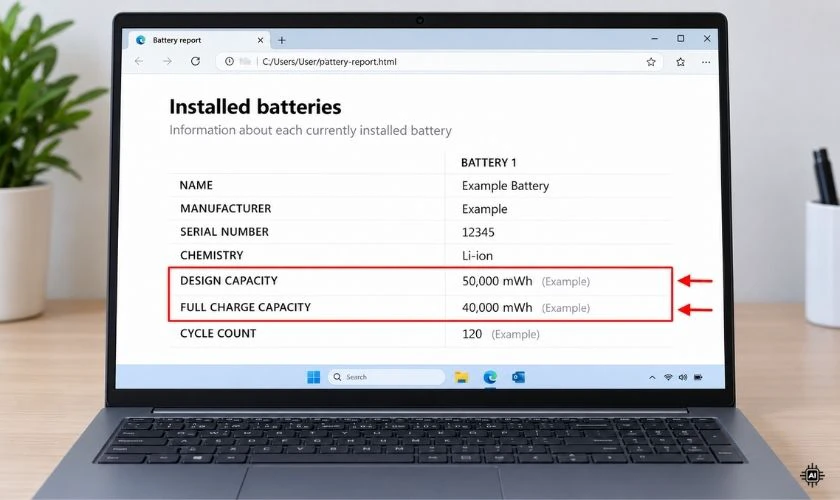840x500 pixels.
Task: Click the Edge icon on taskbar
Action: tap(490, 377)
